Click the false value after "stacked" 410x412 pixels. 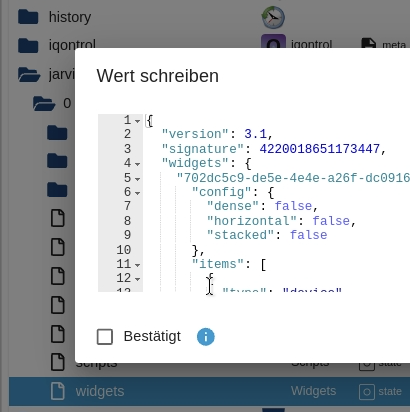pyautogui.click(x=309, y=235)
